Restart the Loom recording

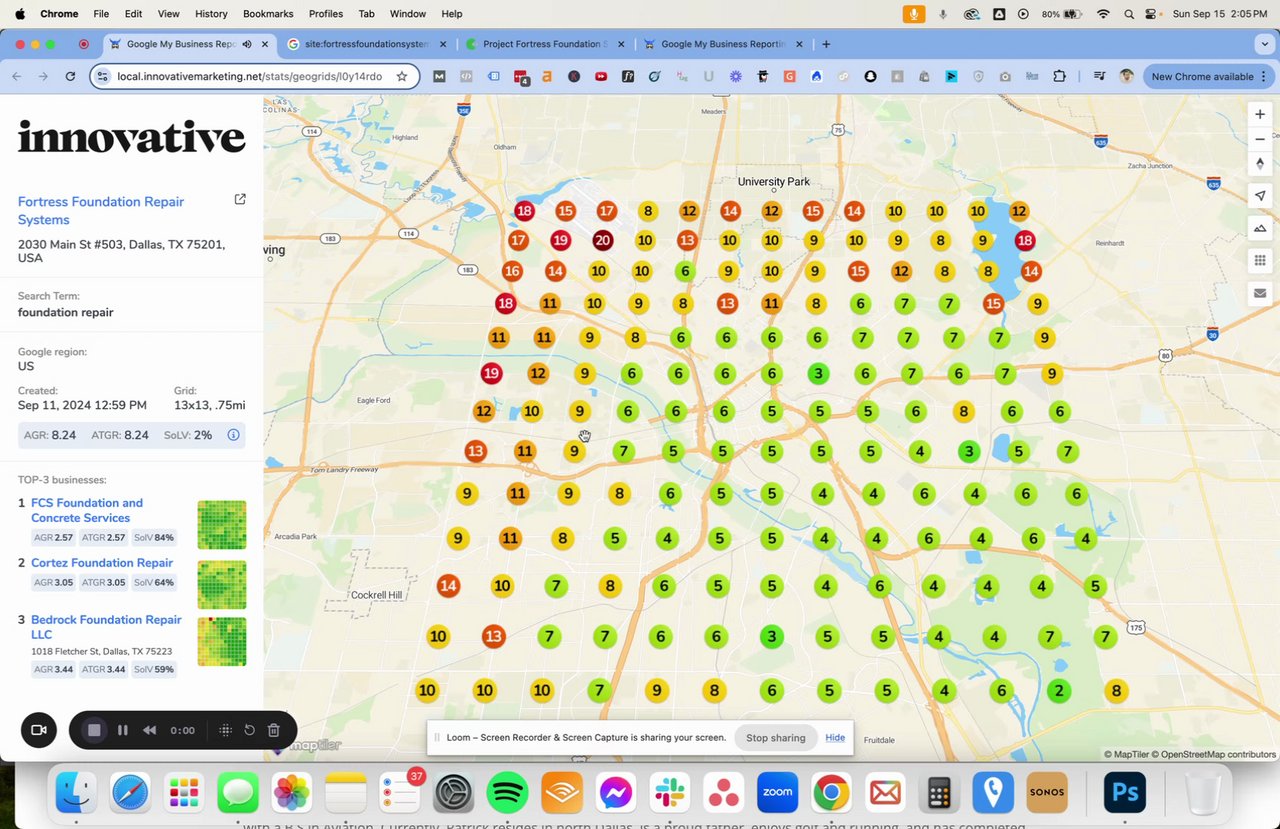pyautogui.click(x=249, y=730)
